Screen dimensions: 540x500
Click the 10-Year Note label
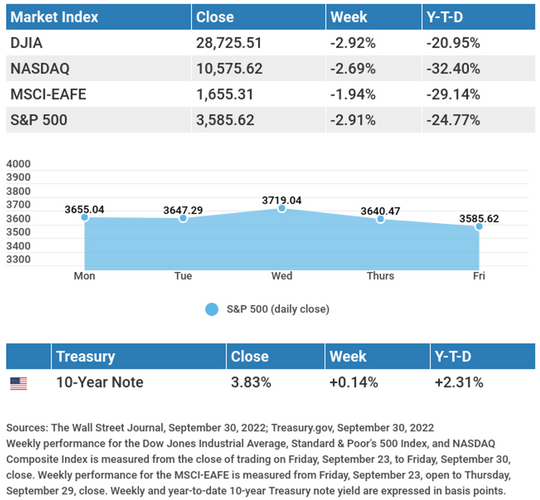click(x=100, y=382)
